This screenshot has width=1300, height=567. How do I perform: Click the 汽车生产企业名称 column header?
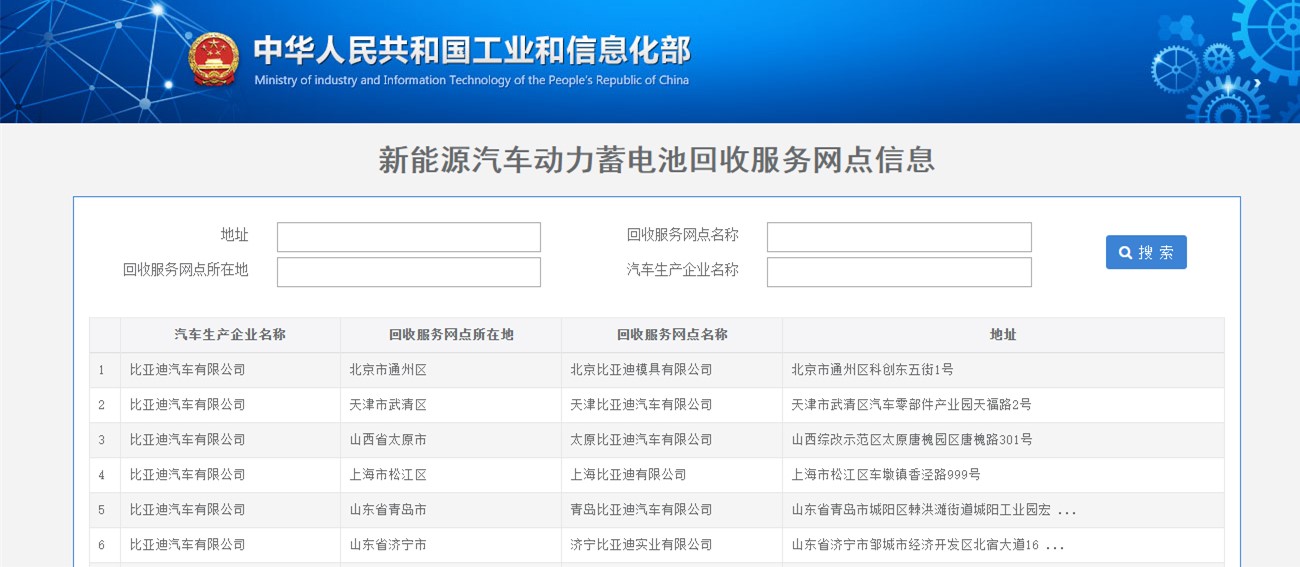[230, 335]
